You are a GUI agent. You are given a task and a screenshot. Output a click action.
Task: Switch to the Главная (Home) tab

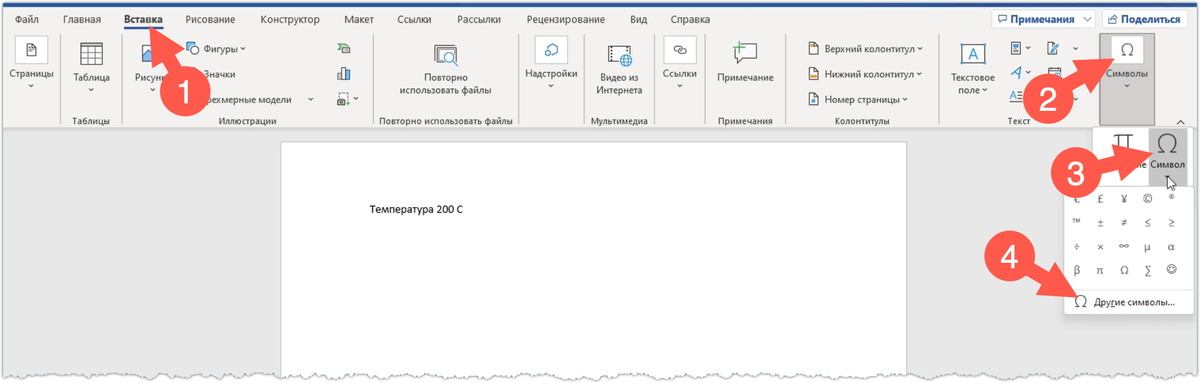(x=81, y=19)
